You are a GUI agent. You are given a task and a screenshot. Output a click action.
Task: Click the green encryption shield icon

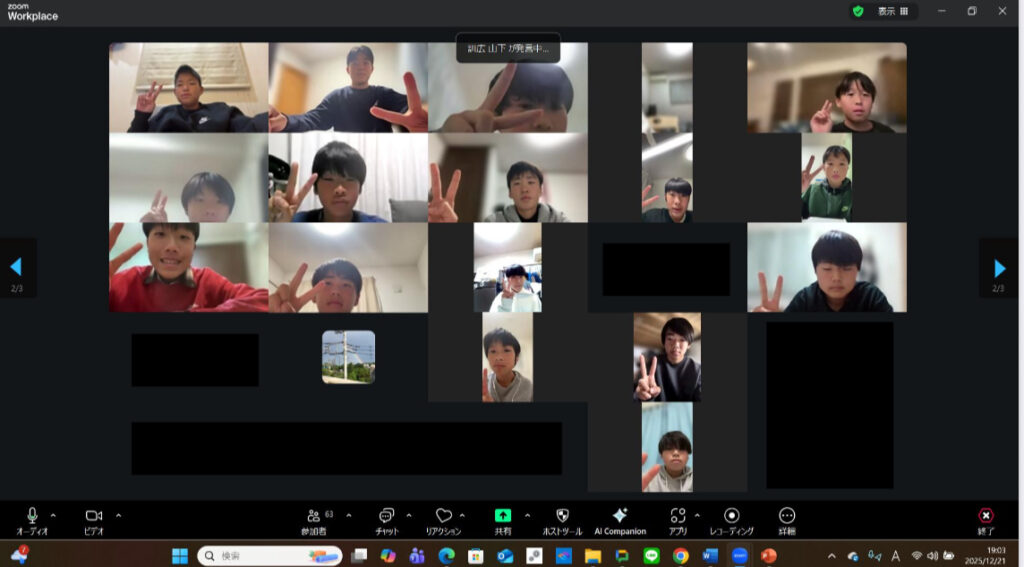pyautogui.click(x=857, y=11)
